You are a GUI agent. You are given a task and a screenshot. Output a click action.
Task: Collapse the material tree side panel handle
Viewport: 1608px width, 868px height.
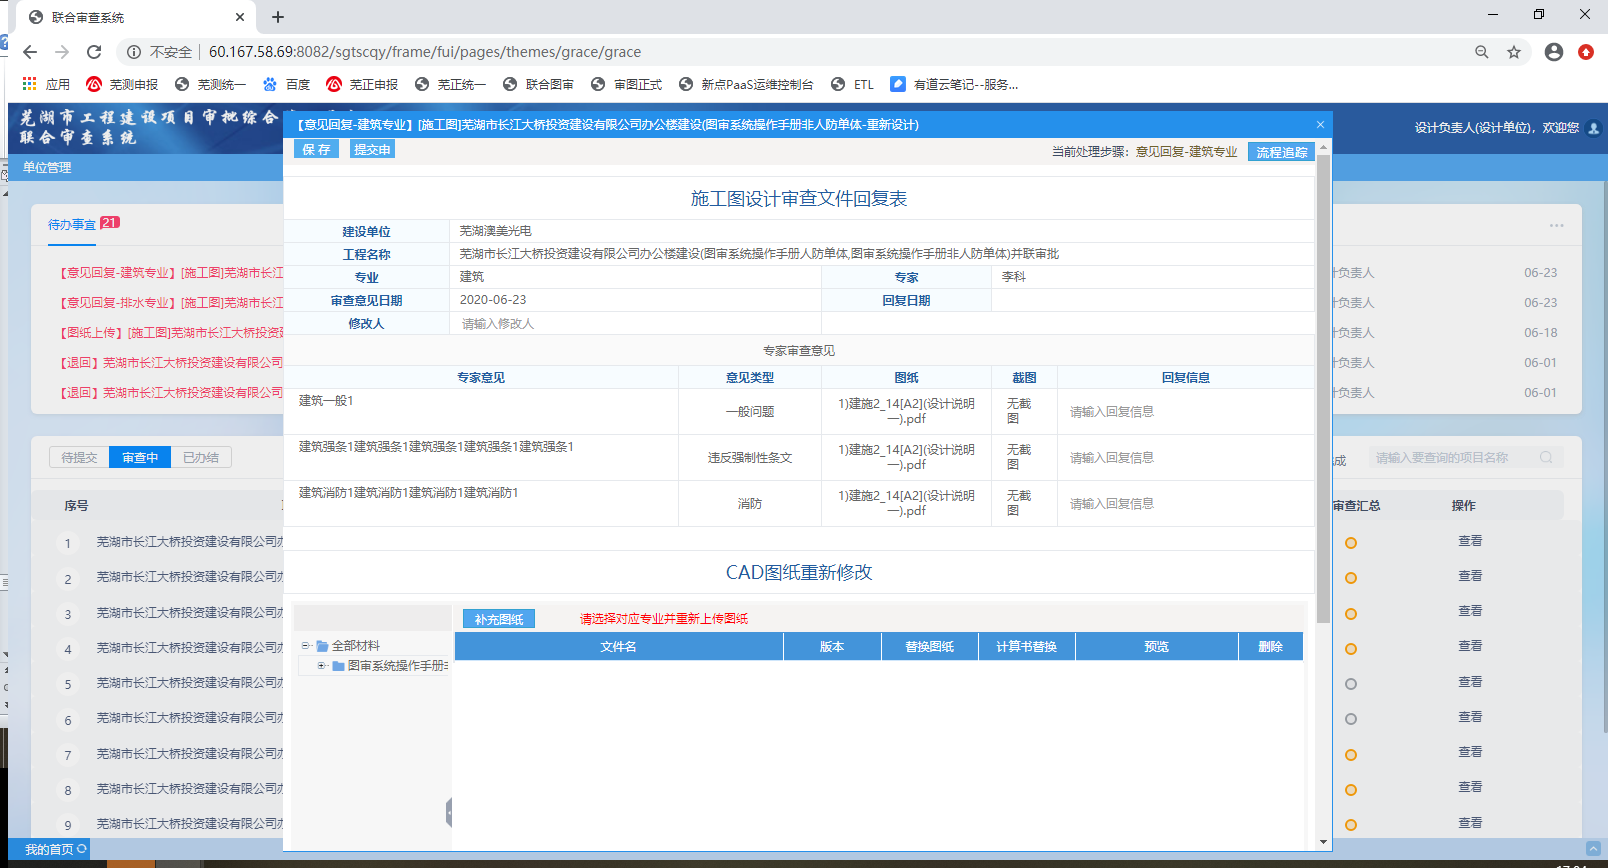[x=449, y=812]
